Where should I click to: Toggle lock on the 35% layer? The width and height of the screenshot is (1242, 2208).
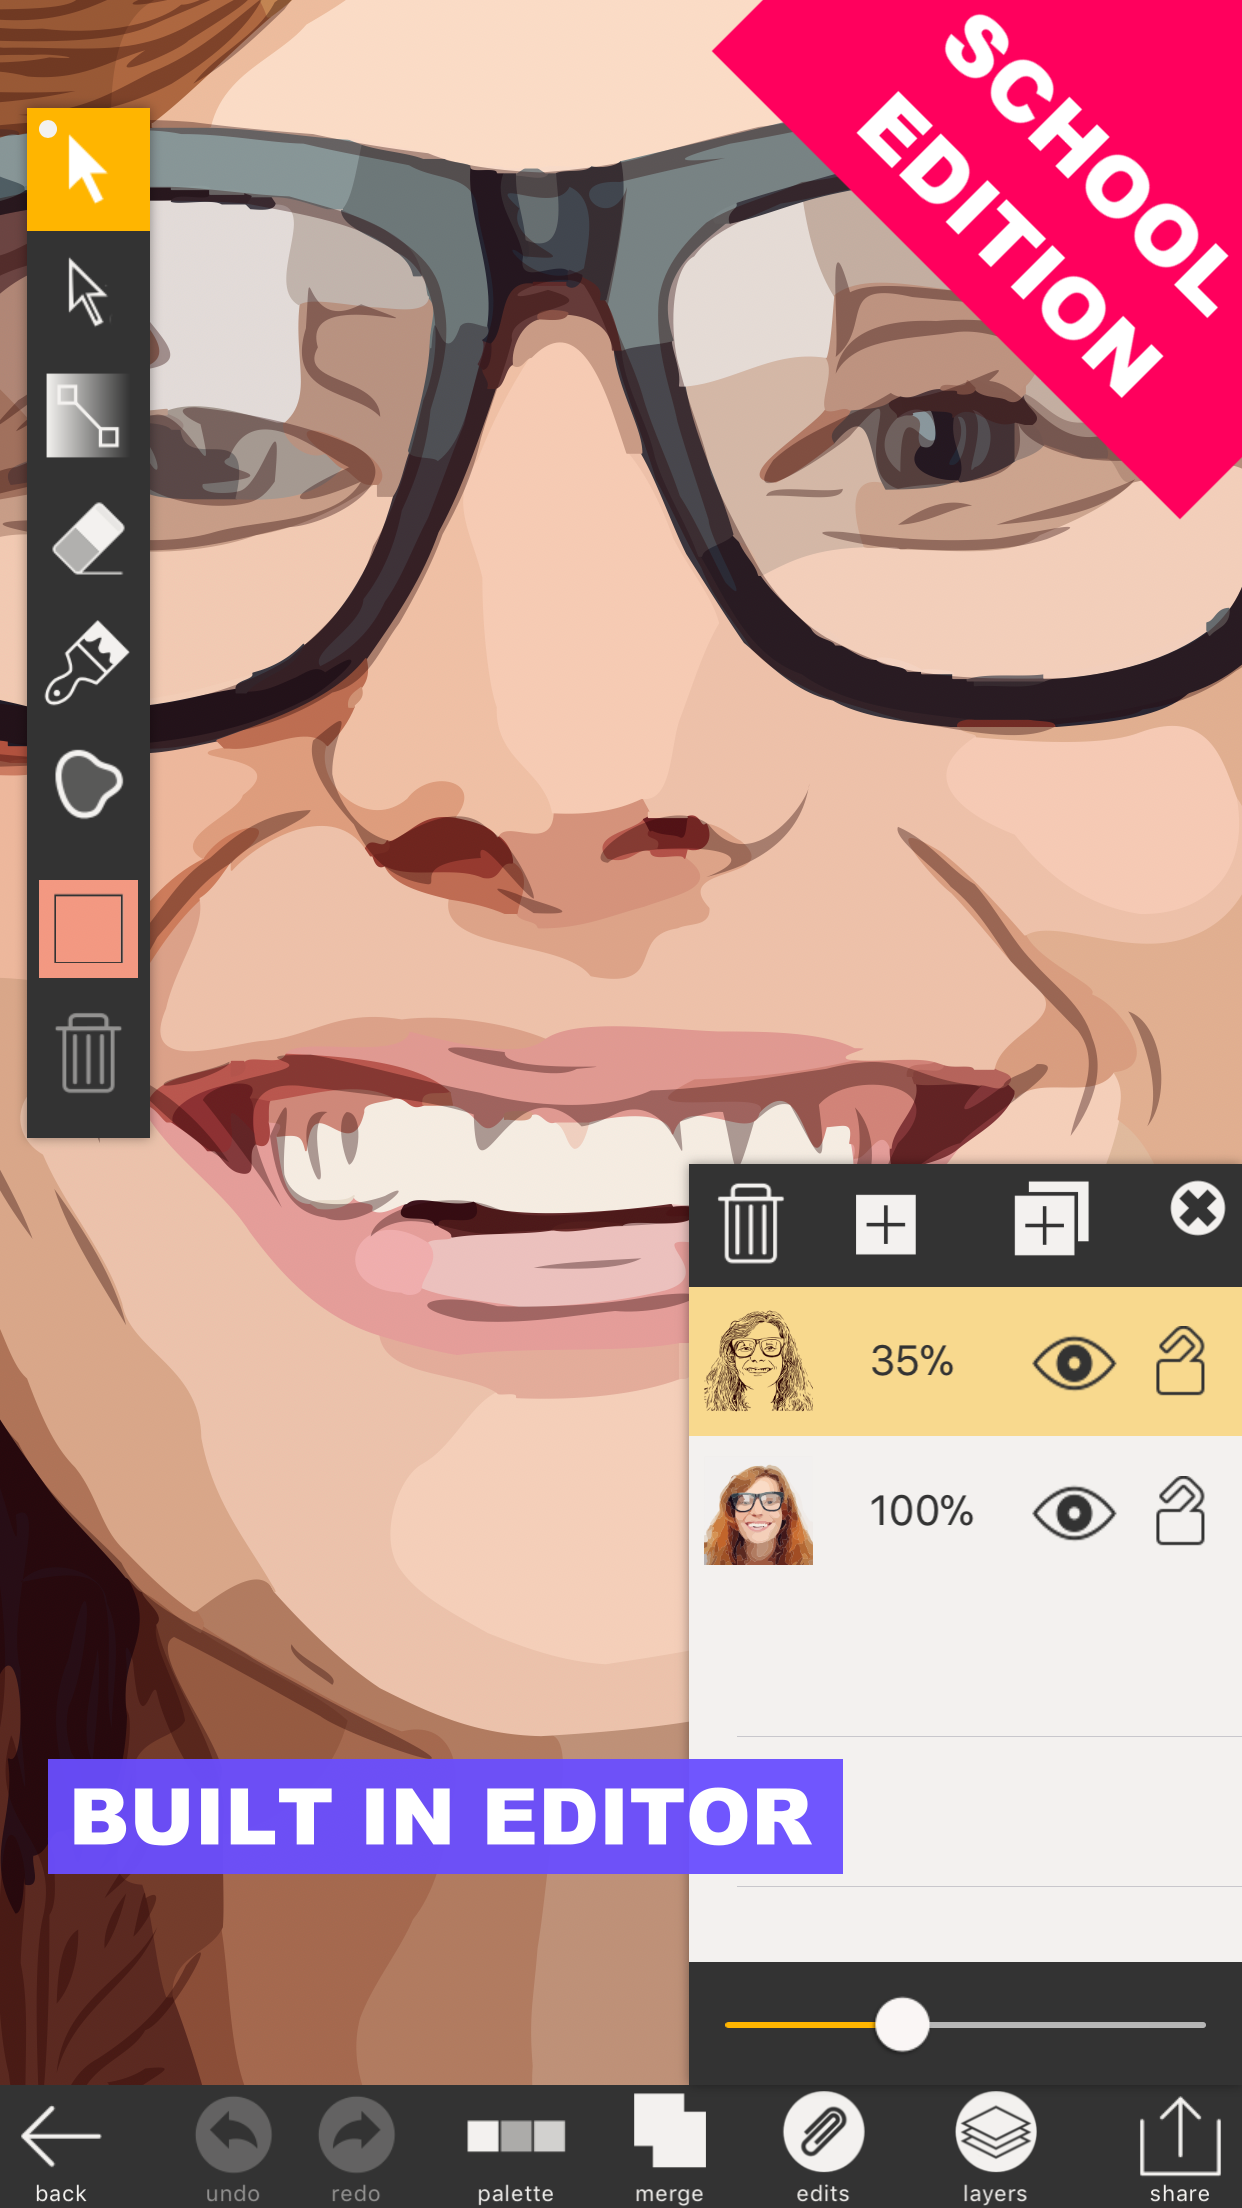(1180, 1361)
